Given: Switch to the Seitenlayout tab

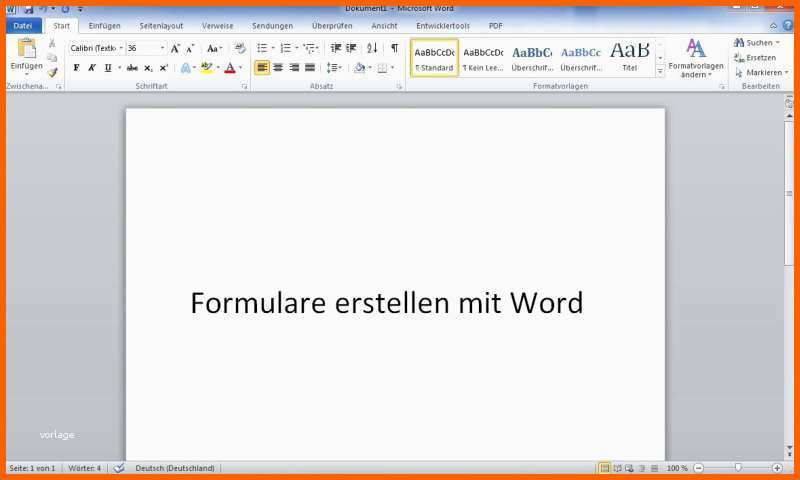Looking at the screenshot, I should [161, 26].
